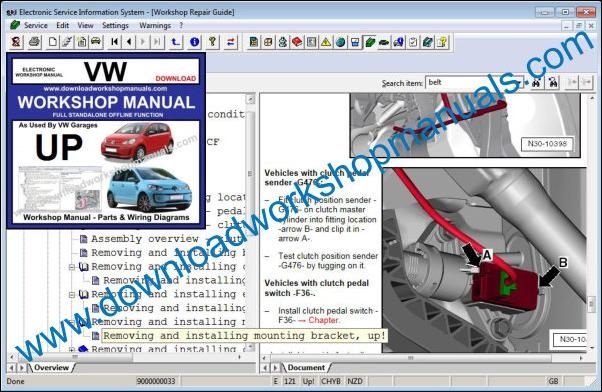
Task: Click the overview pane horizontal scrollbar
Action: coord(126,357)
